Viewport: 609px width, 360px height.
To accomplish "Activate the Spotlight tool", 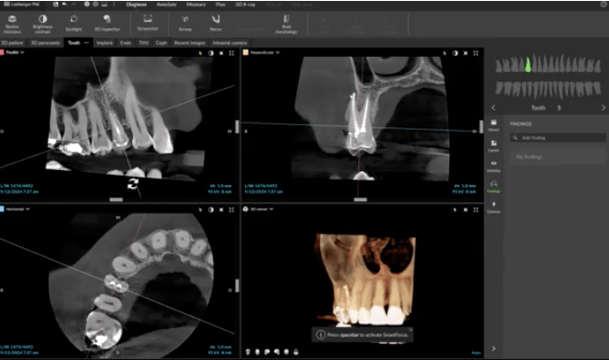I will point(73,23).
